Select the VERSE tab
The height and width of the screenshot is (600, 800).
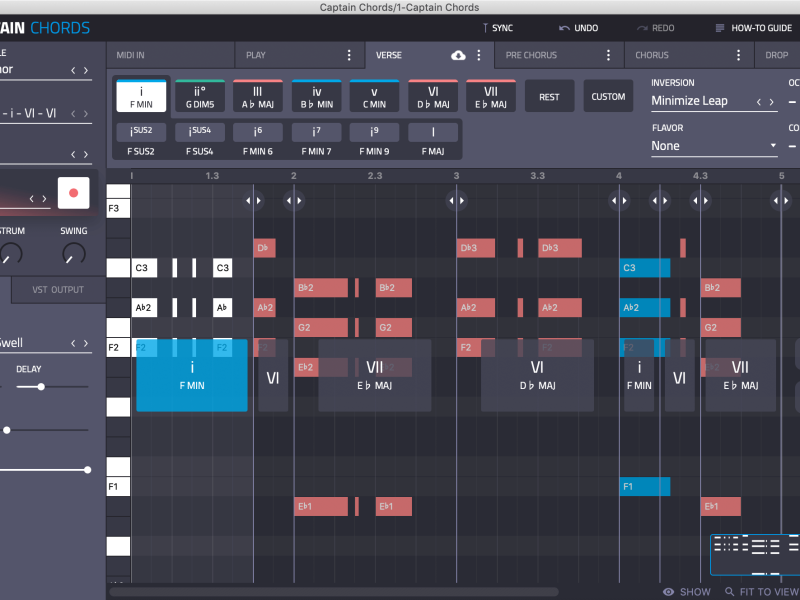pos(430,55)
